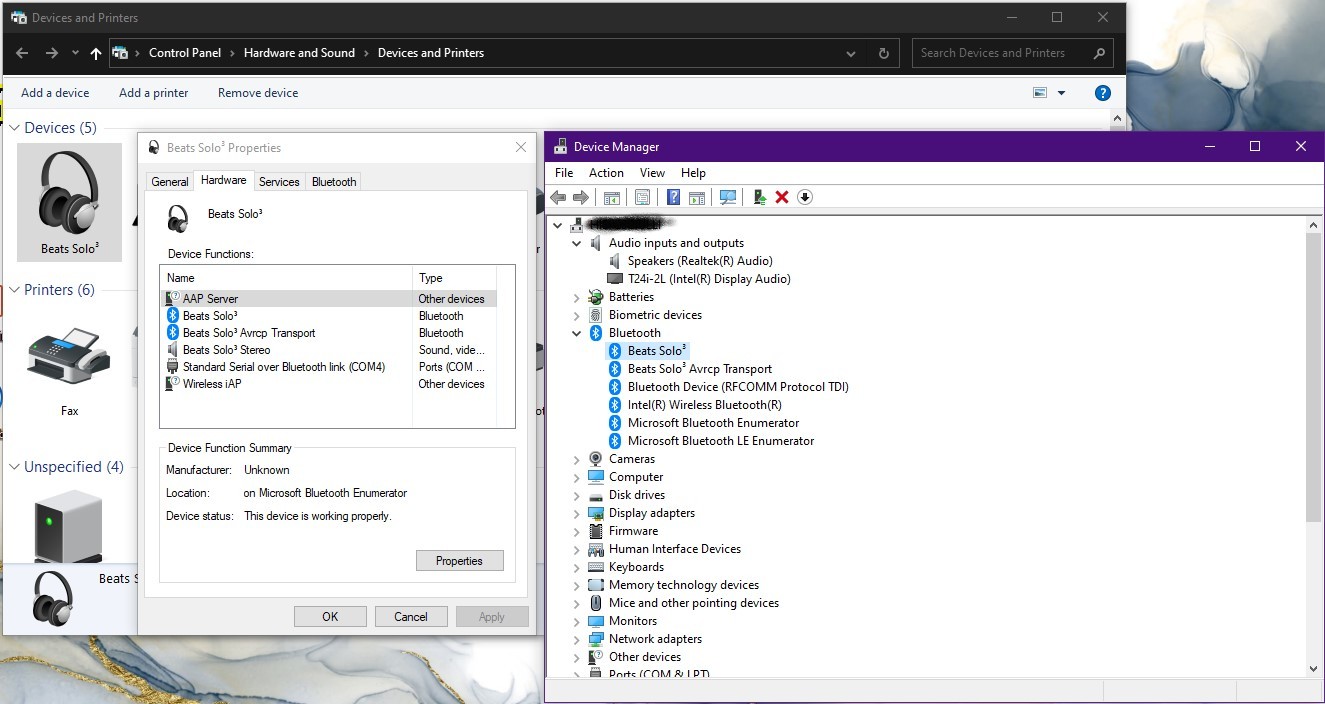Select T24i-2L (Intel(R) Display Audio) in the tree
Screen dimensions: 1325x704
pos(709,279)
